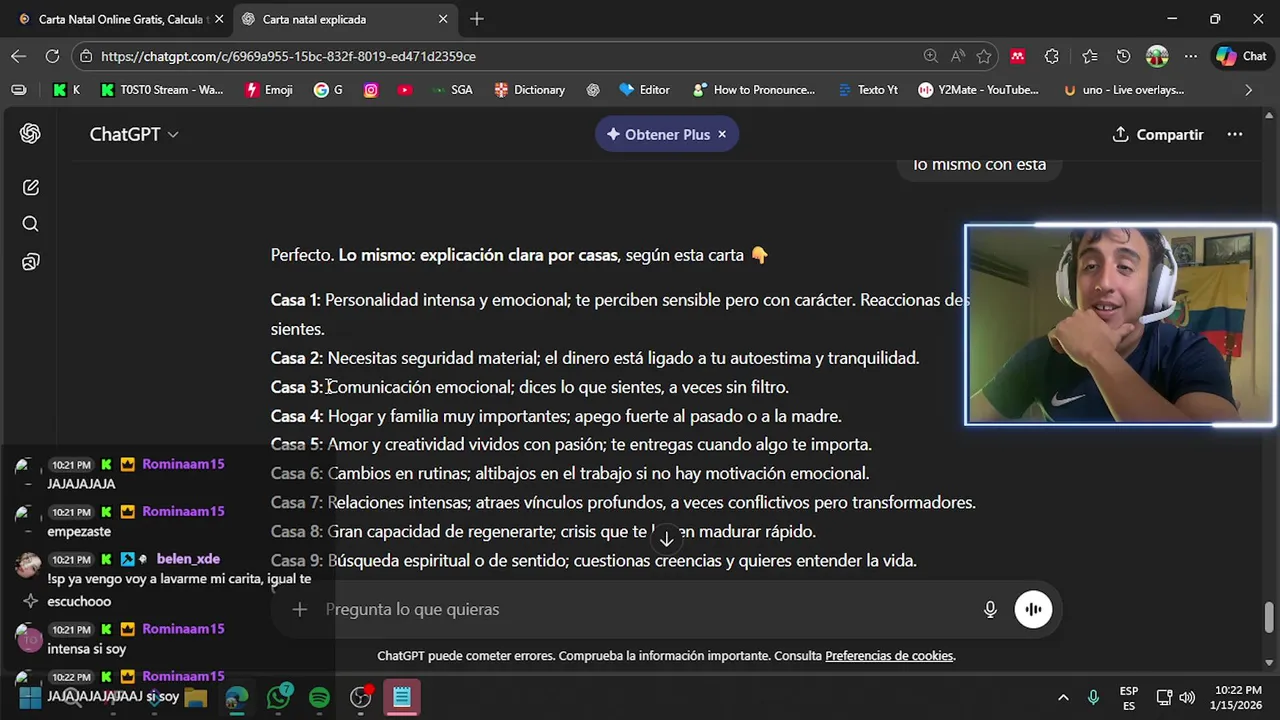Click the ChatGPT logo in the sidebar
Screen dimensions: 1280x720
pyautogui.click(x=30, y=134)
